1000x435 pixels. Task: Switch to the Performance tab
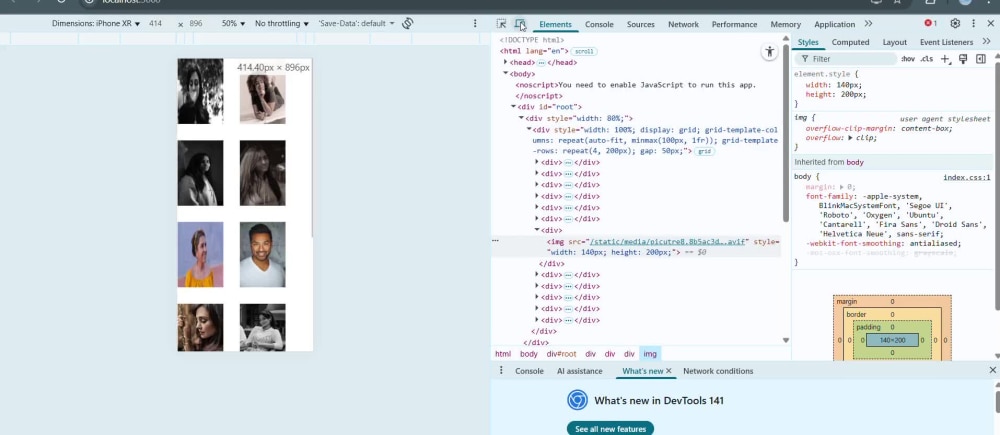734,24
